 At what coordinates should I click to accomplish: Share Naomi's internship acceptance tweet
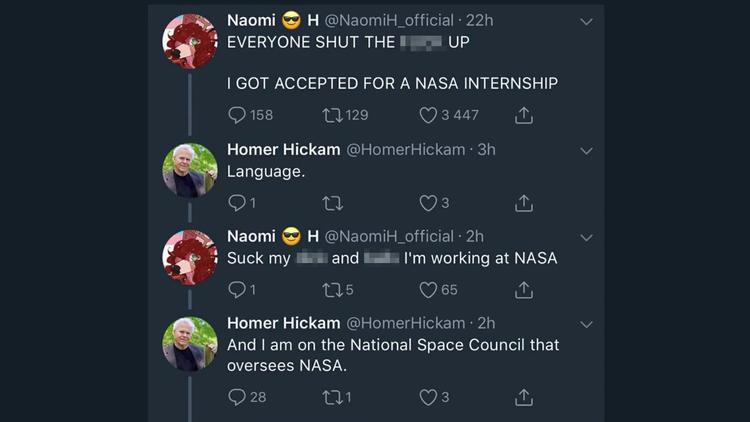523,115
